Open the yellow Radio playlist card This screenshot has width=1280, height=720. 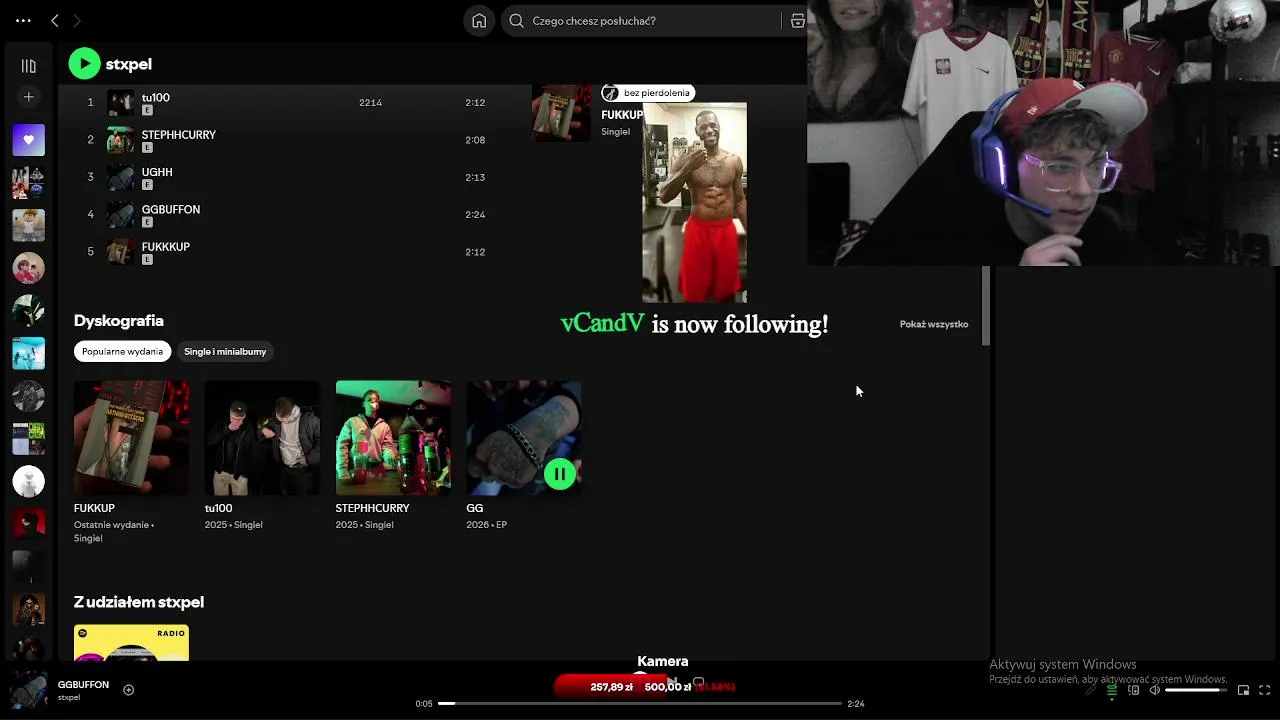click(x=131, y=643)
